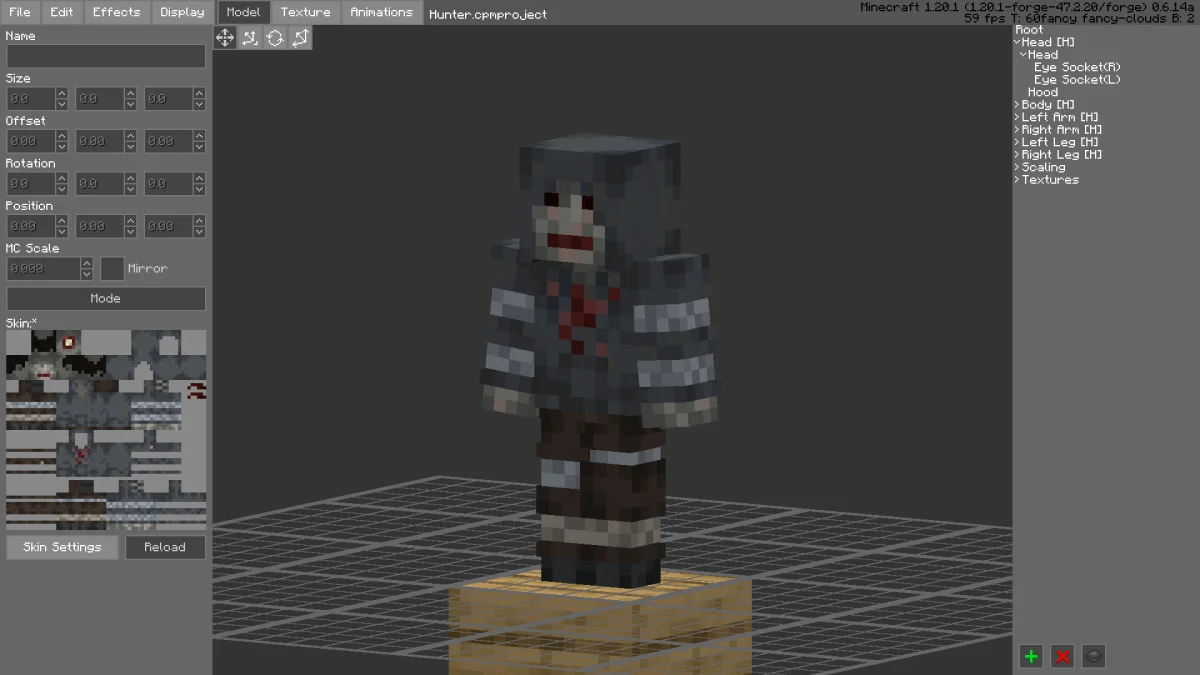The image size is (1200, 675).
Task: Select the fourth viewport tool with diagonal arrow
Action: point(300,38)
